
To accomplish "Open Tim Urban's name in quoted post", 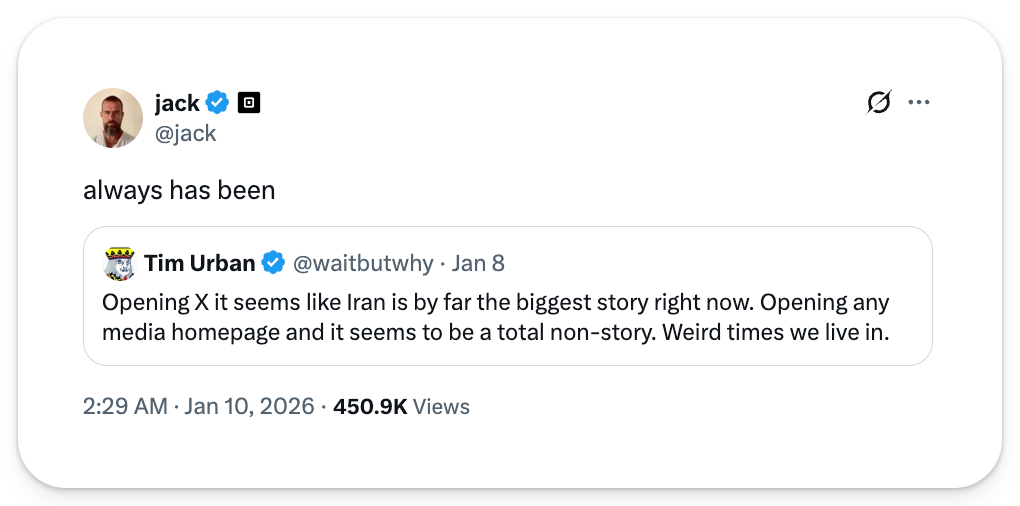I will [x=199, y=263].
